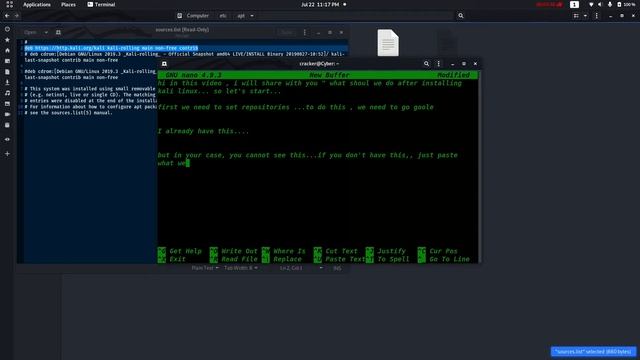
Task: Click Replace in nano shortcuts
Action: [x=282, y=259]
